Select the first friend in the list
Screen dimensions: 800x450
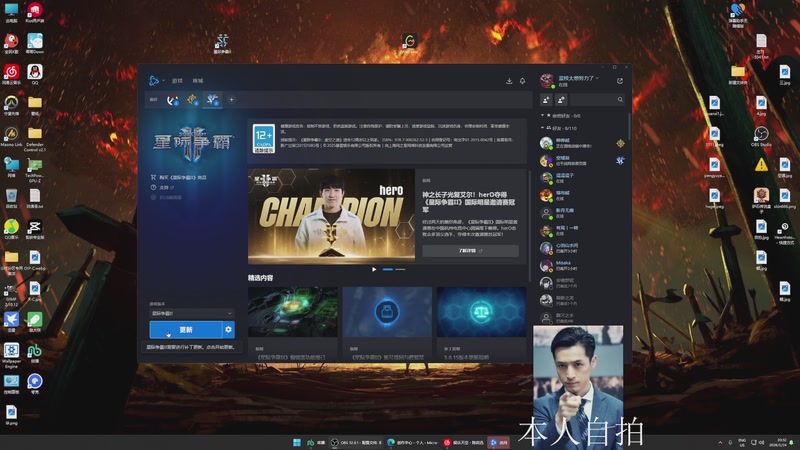coord(582,143)
